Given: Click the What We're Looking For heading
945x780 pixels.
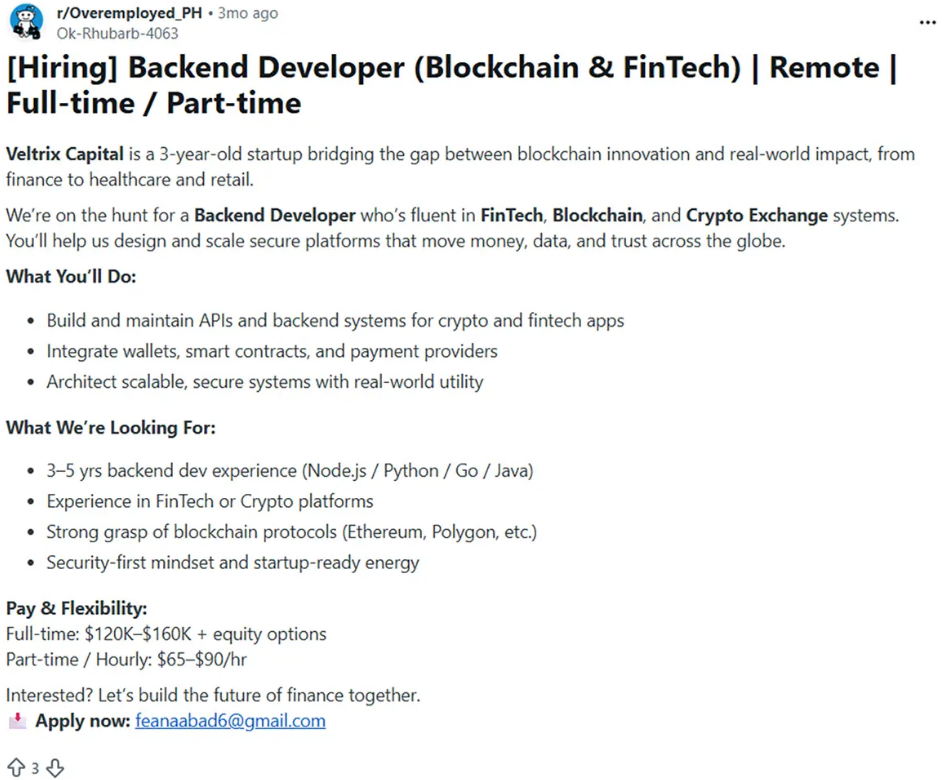Looking at the screenshot, I should 111,428.
